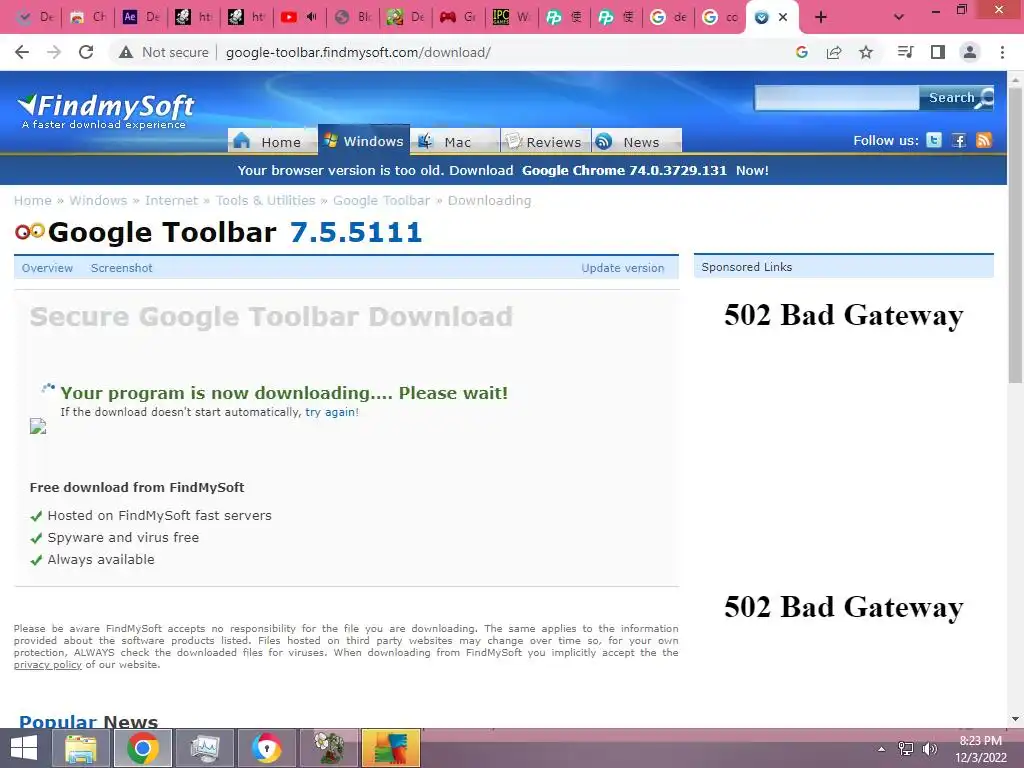Open Chrome side panel

(x=938, y=52)
